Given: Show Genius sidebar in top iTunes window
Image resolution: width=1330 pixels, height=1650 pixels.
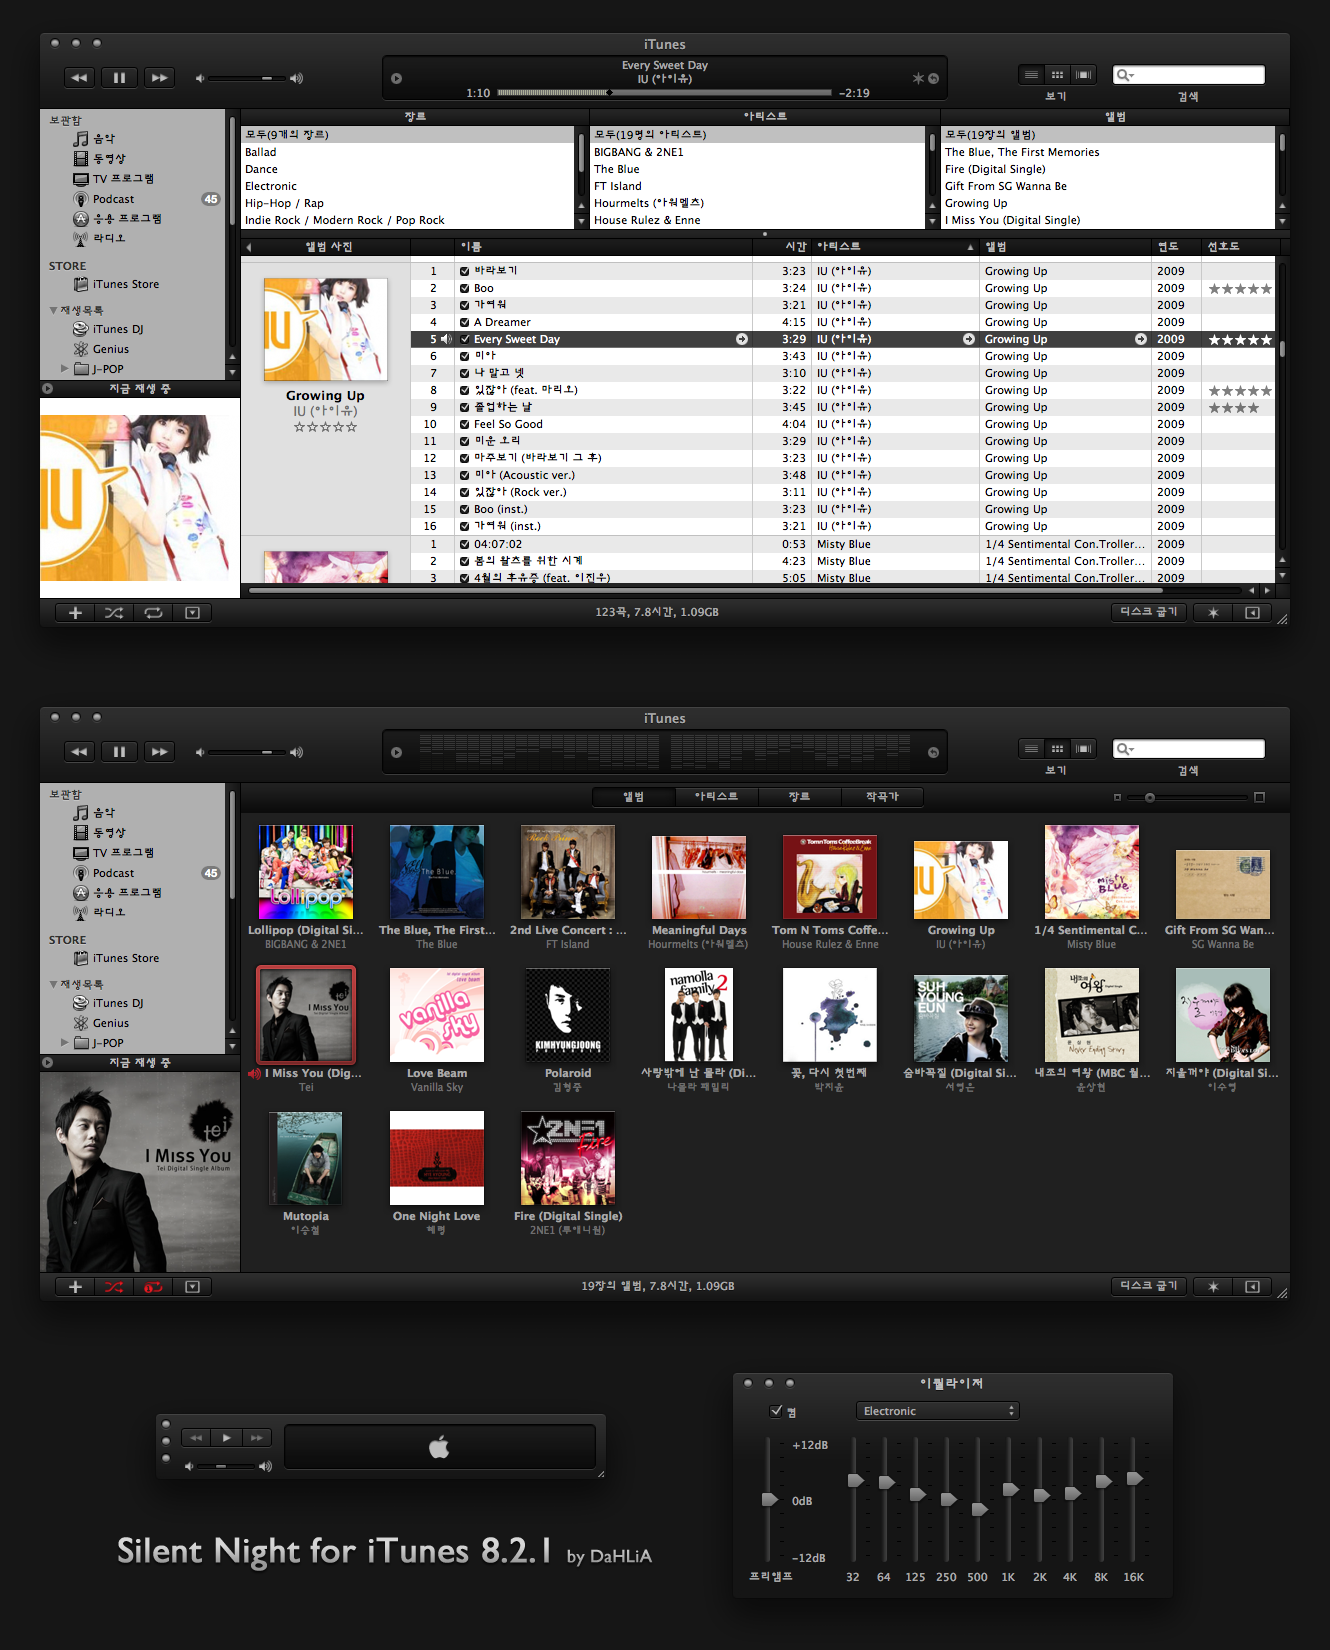Looking at the screenshot, I should 1252,613.
